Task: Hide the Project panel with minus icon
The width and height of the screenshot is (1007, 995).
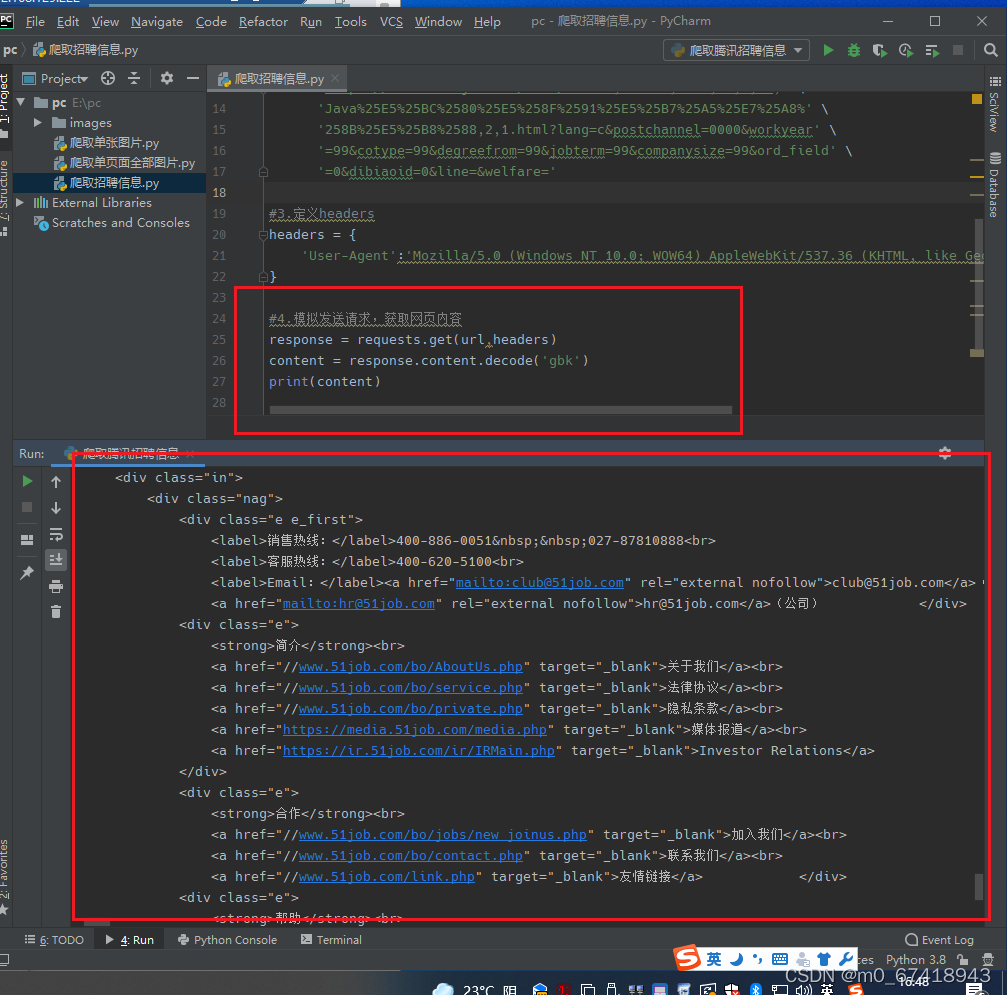Action: (193, 78)
